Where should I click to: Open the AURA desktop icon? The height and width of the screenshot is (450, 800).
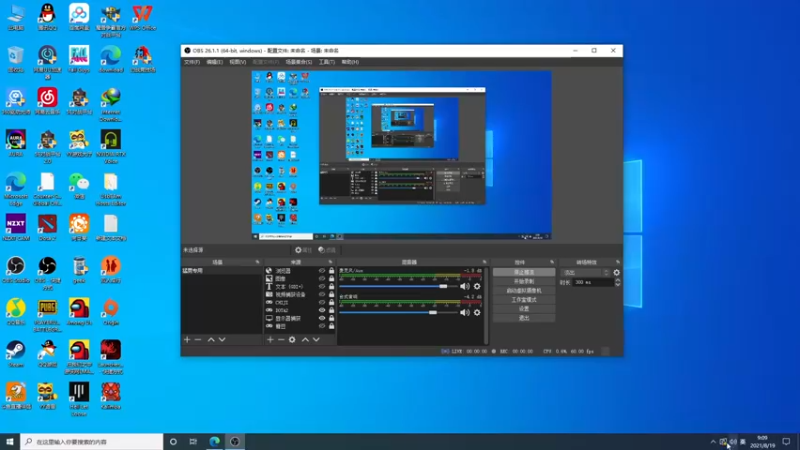click(x=16, y=143)
